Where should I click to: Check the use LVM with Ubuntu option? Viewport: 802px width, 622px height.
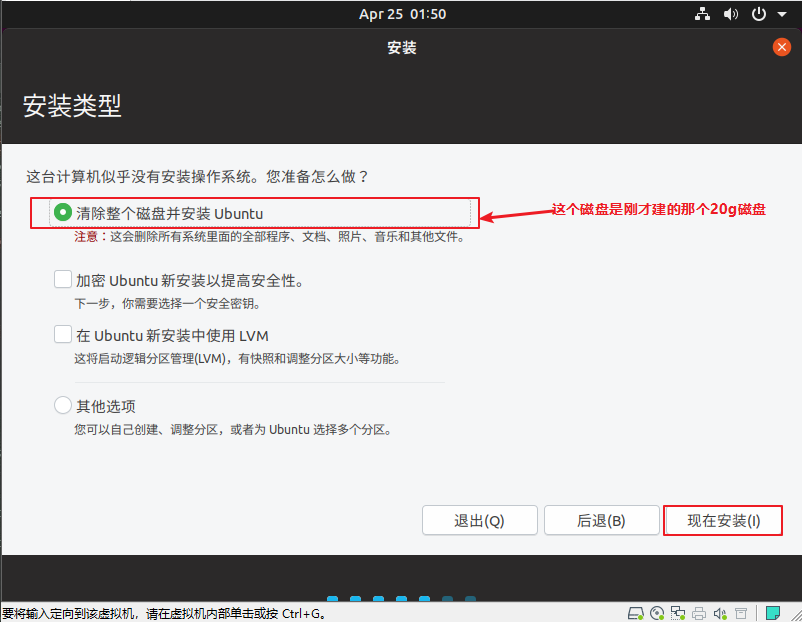point(63,335)
